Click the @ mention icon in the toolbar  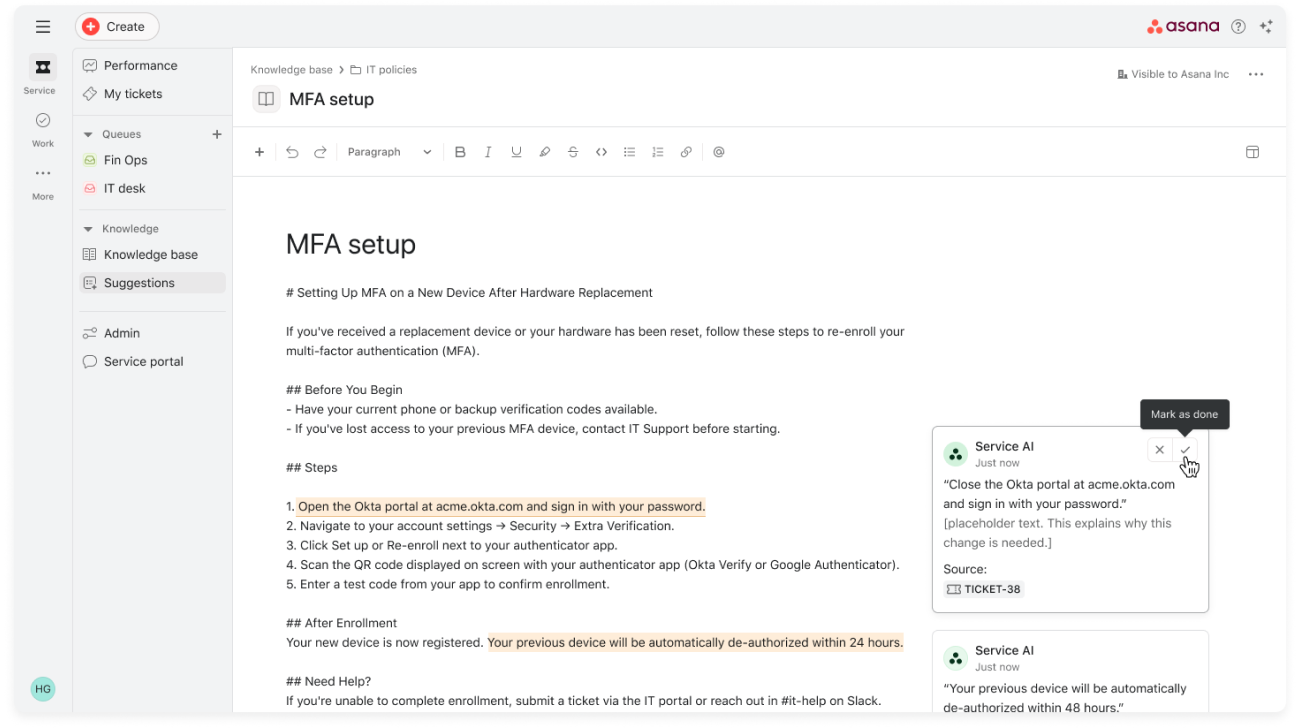coord(719,152)
